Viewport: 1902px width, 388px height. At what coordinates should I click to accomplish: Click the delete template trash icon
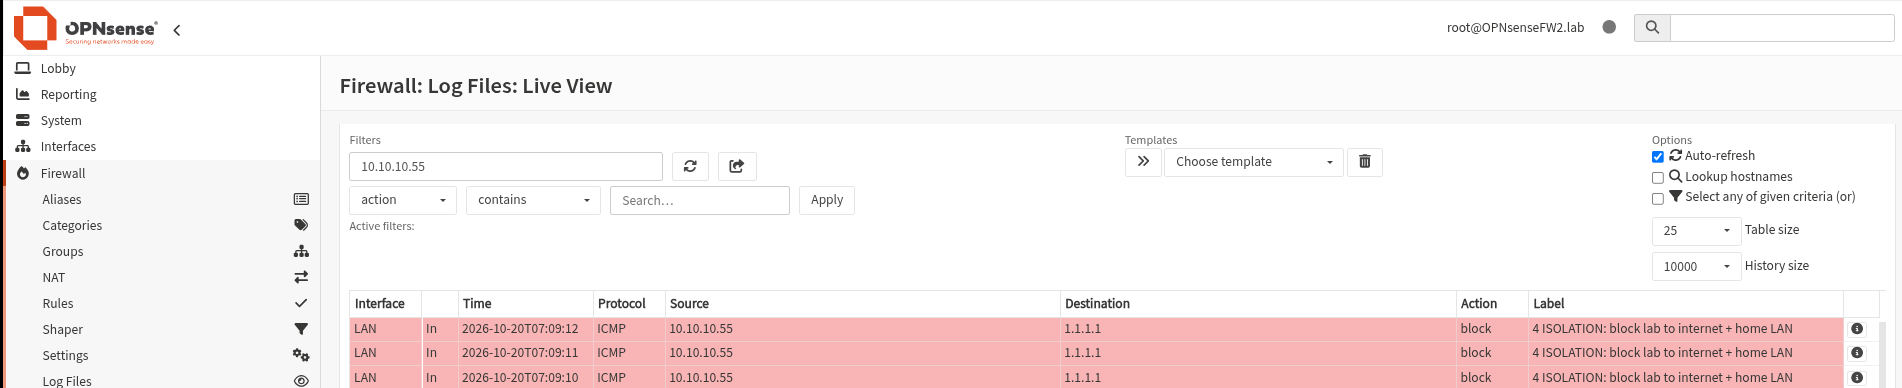click(1365, 162)
